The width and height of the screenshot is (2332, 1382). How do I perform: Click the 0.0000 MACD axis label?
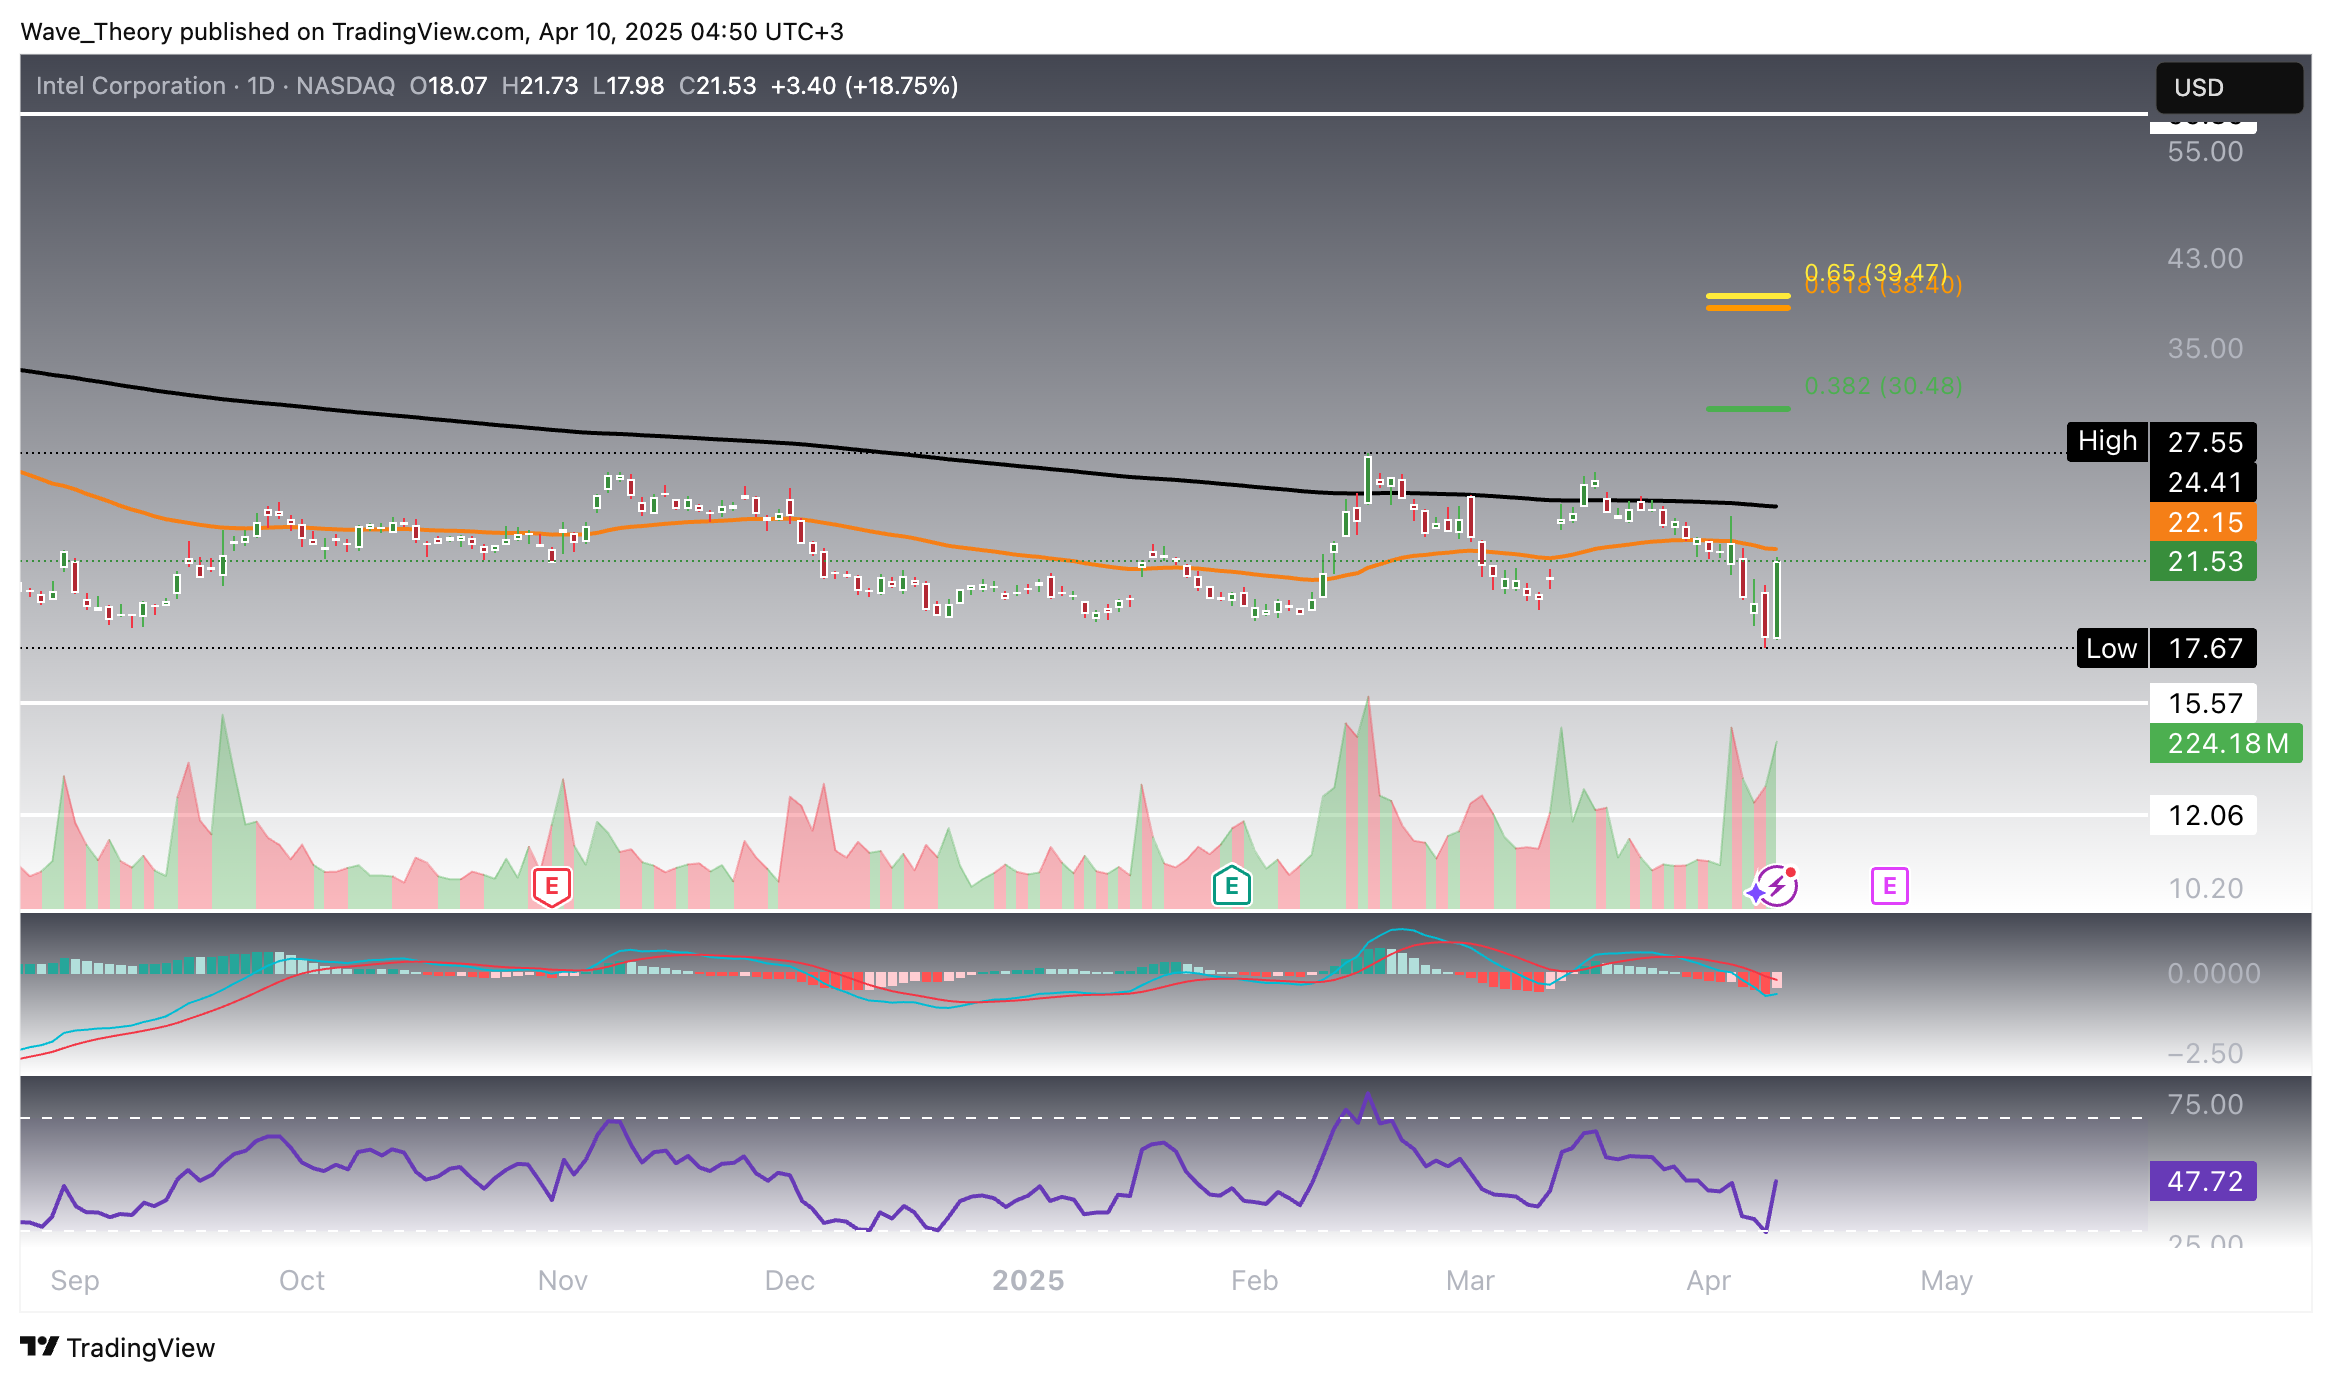2213,974
